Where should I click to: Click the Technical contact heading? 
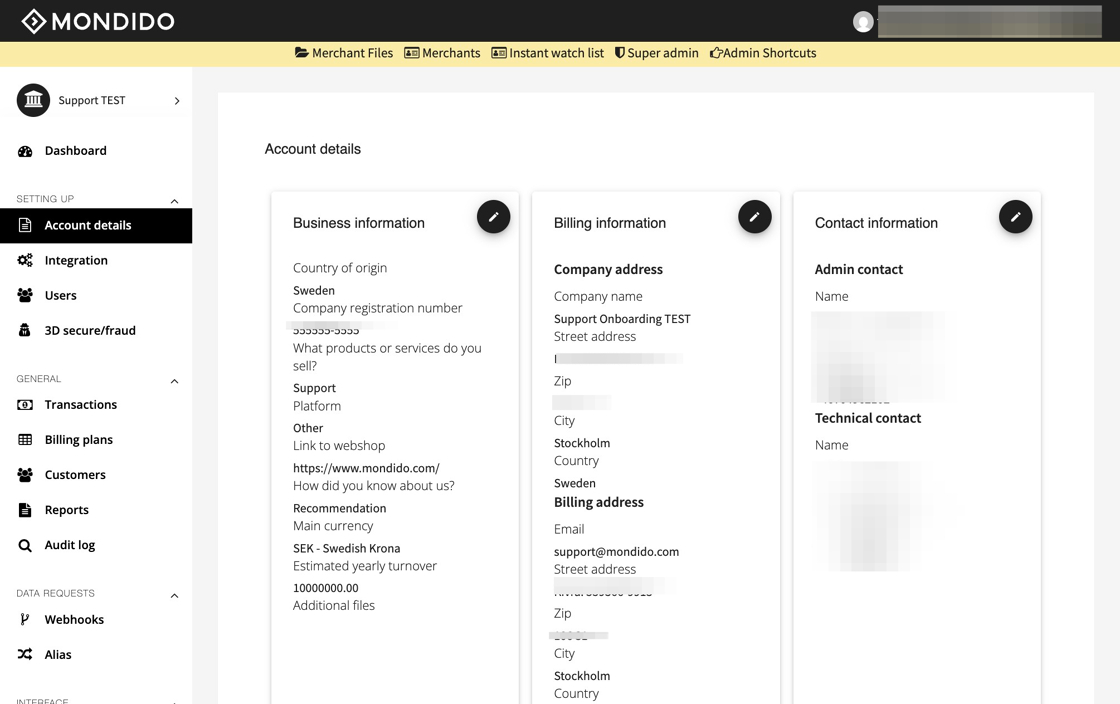867,418
